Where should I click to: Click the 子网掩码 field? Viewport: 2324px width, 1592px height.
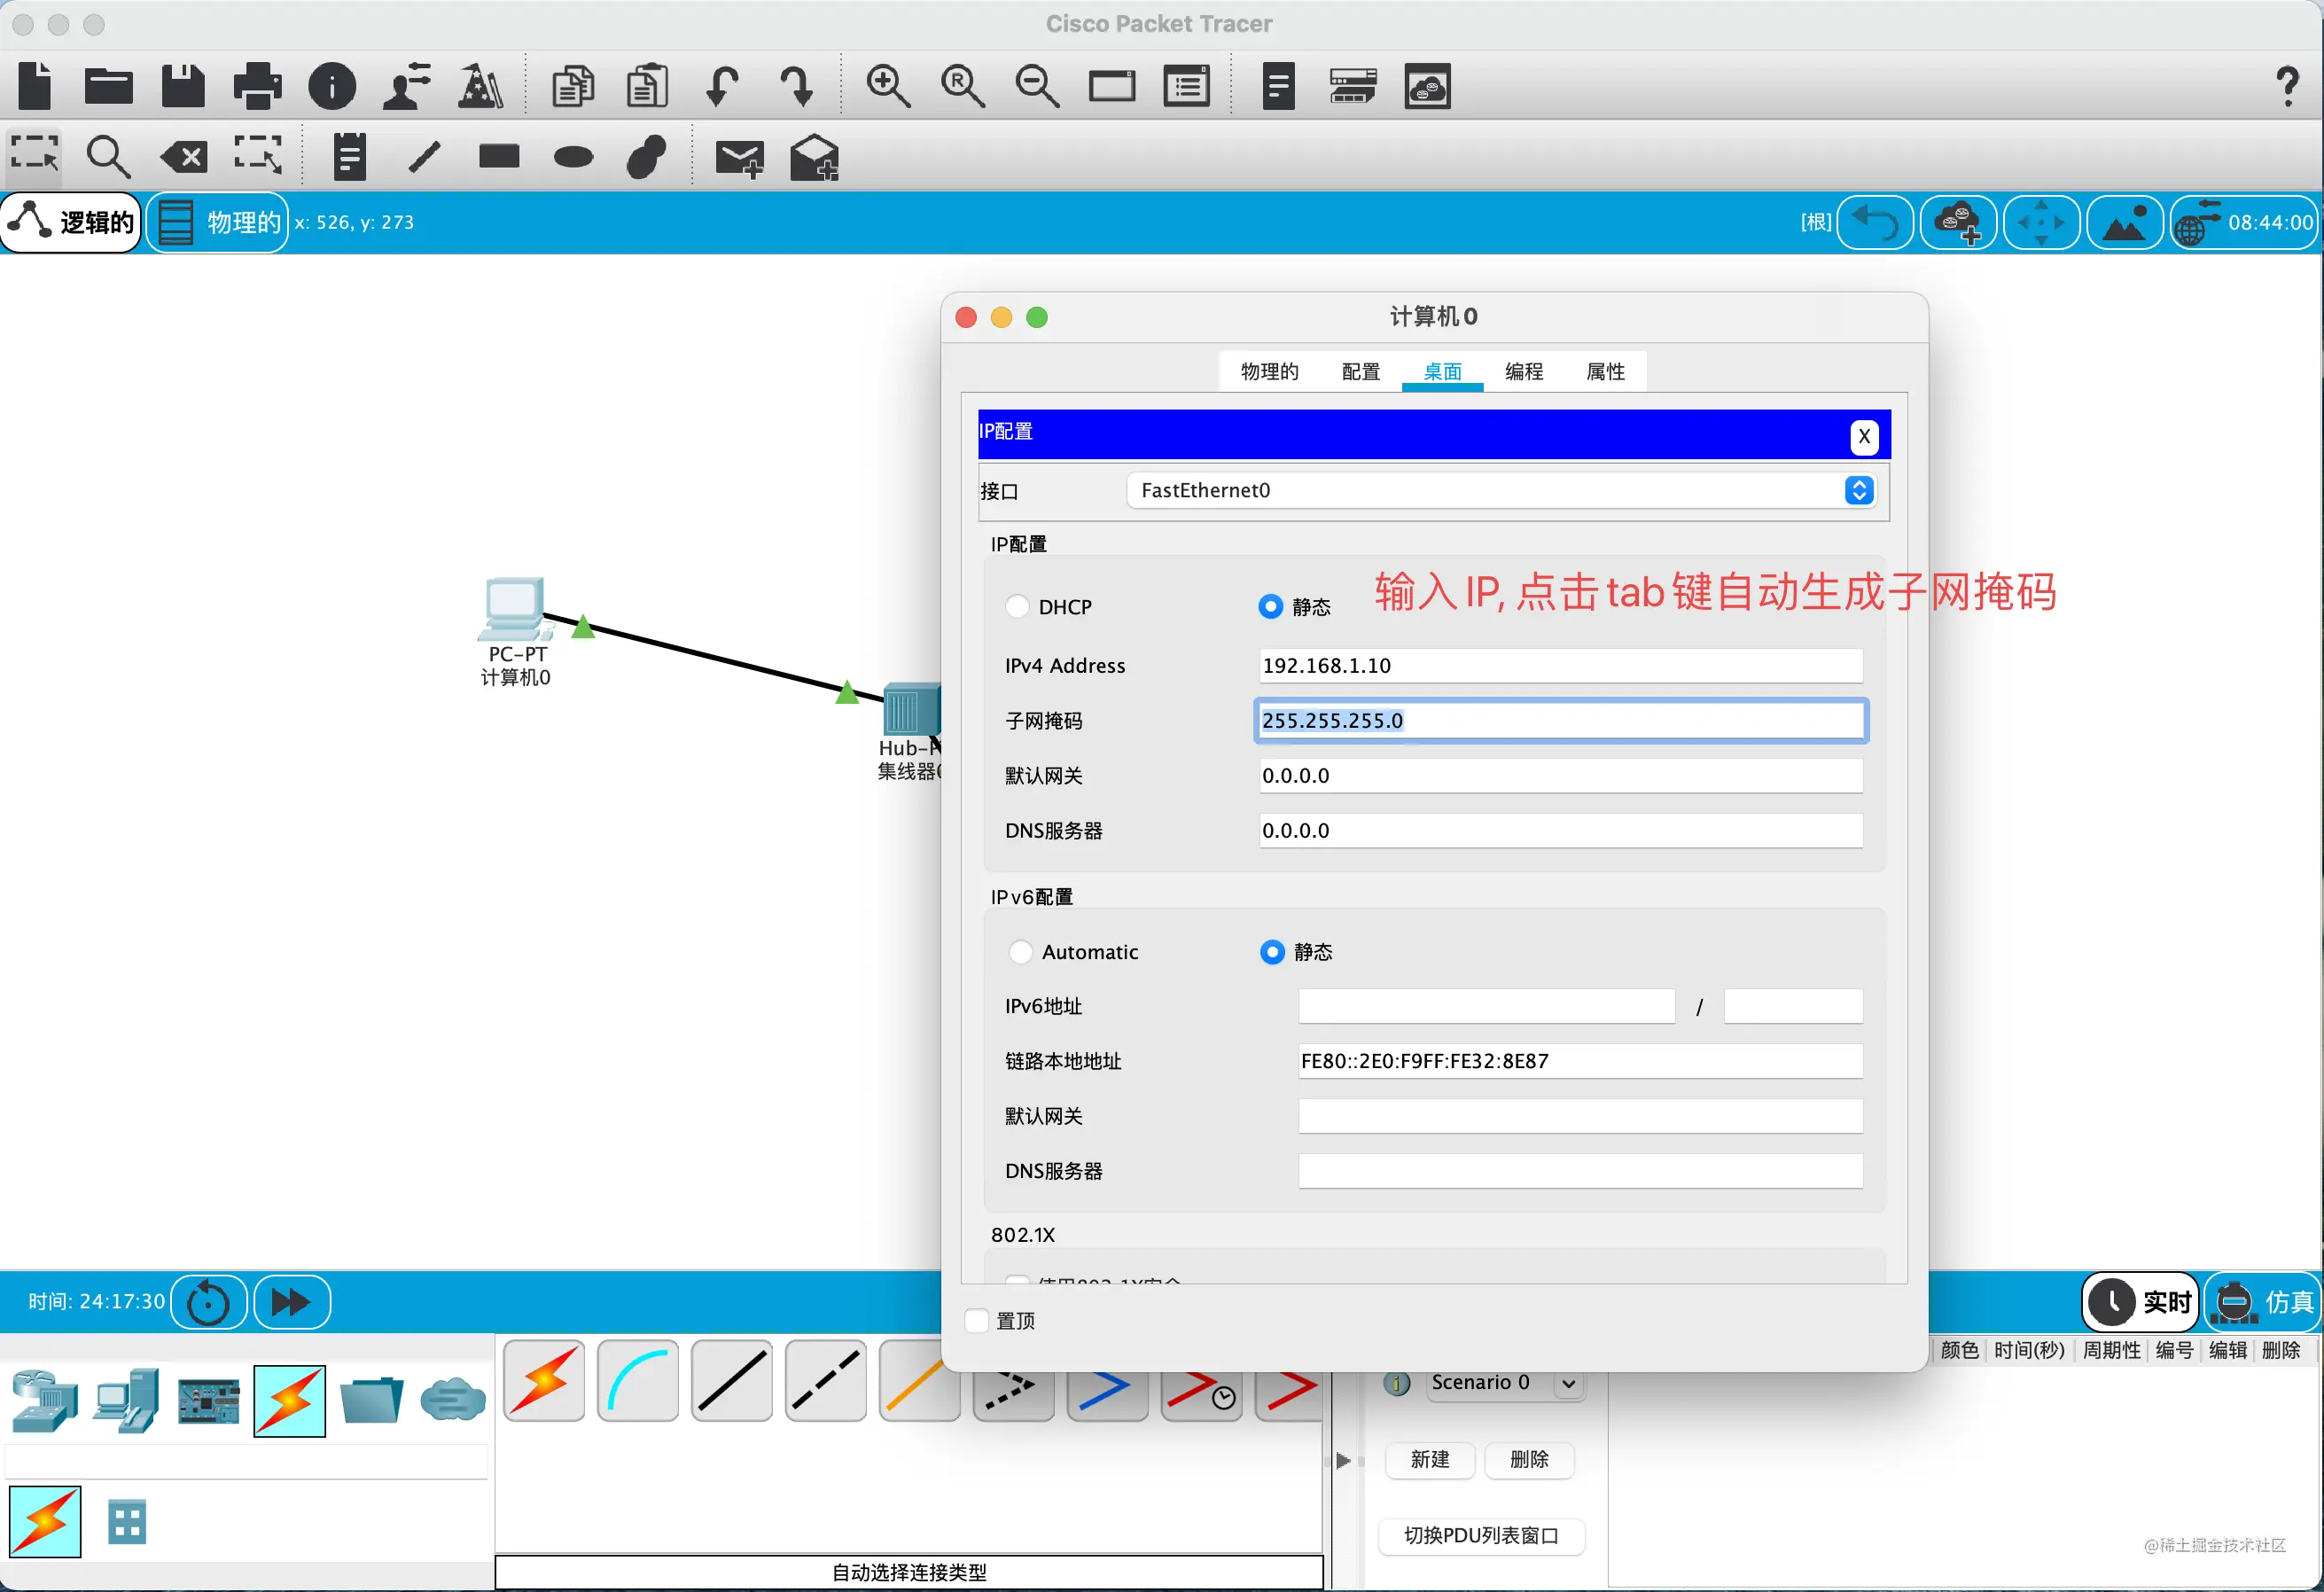(x=1560, y=721)
